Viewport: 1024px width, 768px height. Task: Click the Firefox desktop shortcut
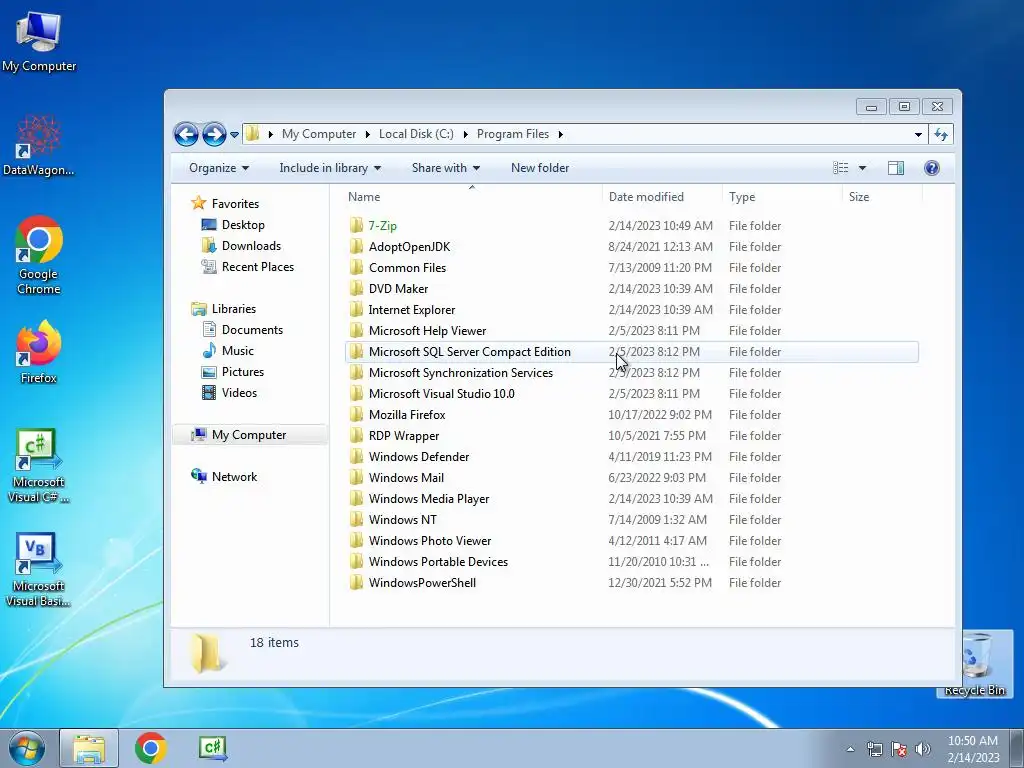click(39, 353)
